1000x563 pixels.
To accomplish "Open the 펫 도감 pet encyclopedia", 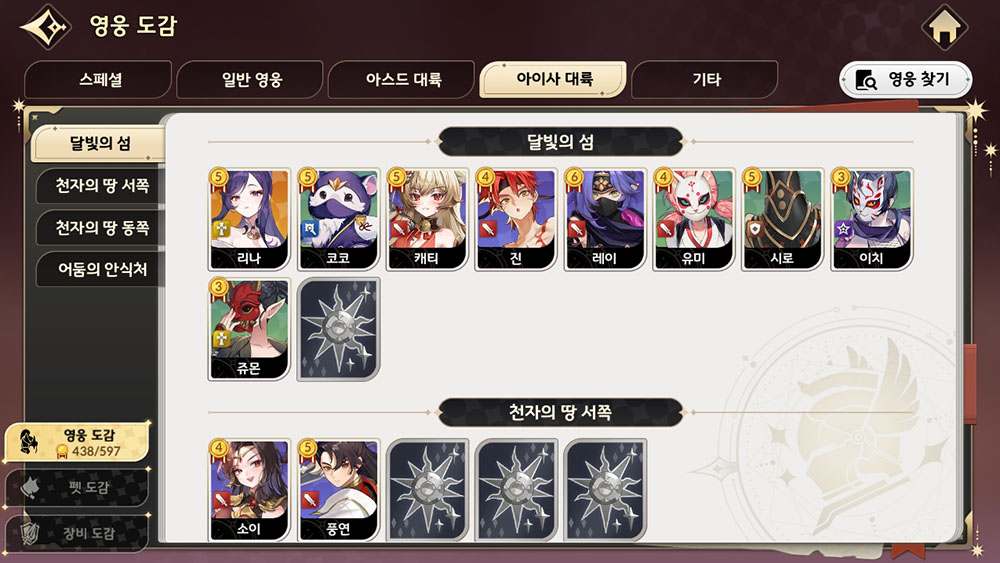I will [77, 488].
